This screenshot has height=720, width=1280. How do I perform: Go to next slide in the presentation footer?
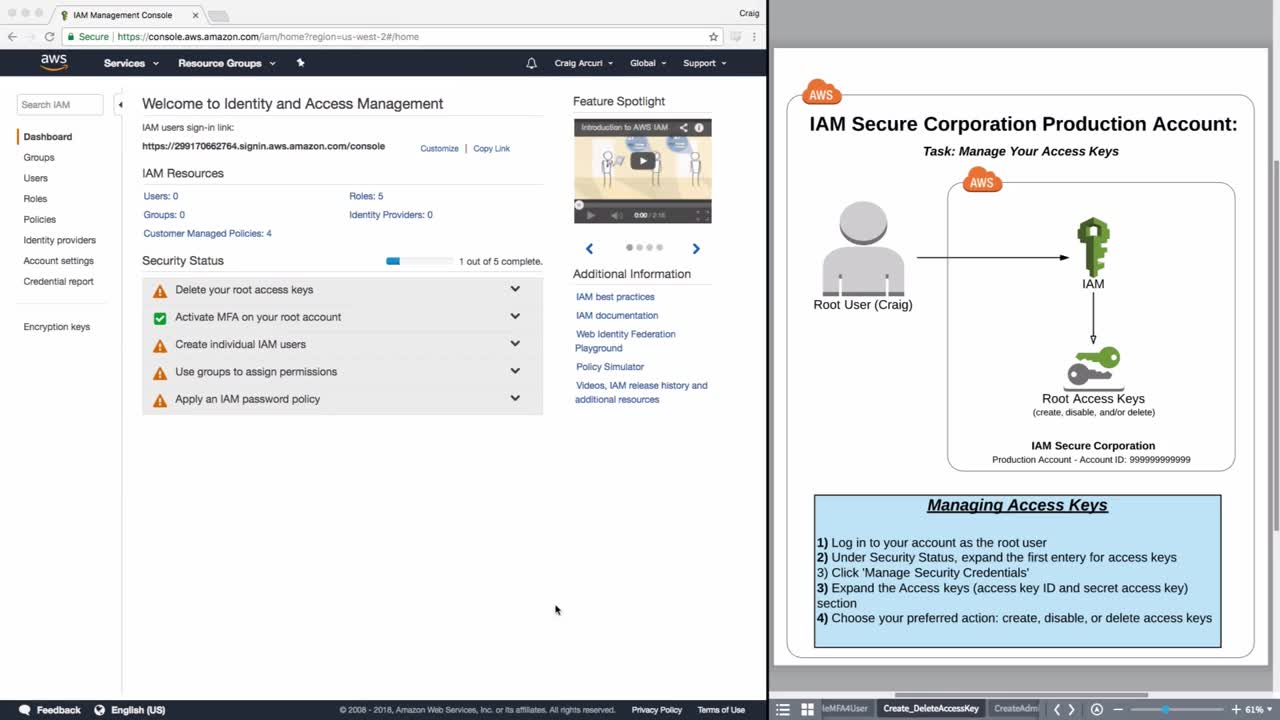click(x=1072, y=709)
